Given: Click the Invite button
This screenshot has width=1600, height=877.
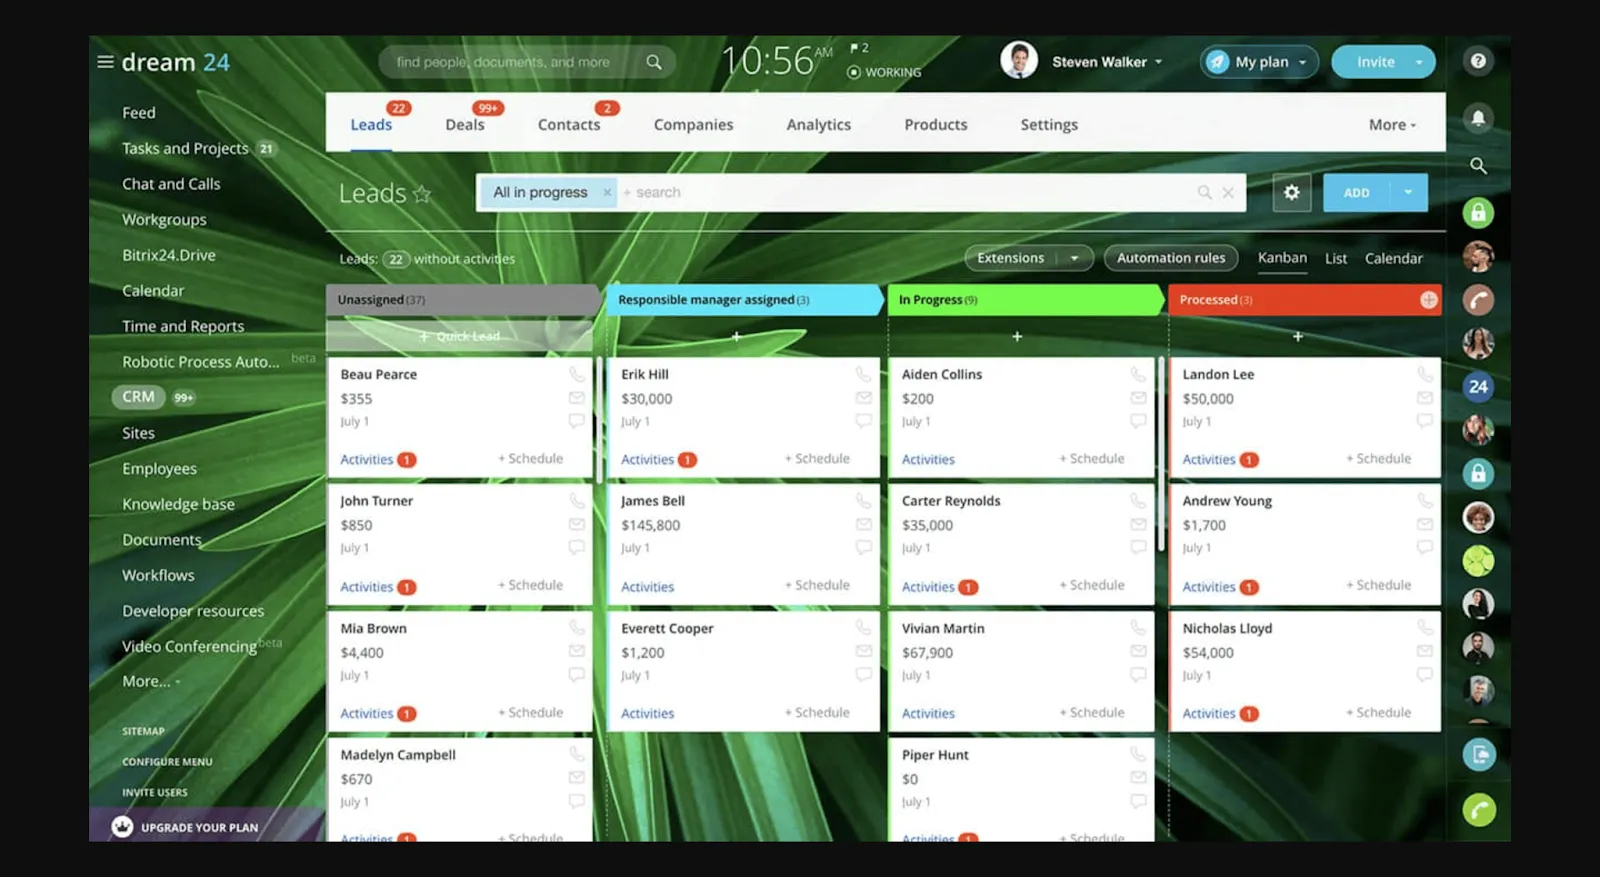Looking at the screenshot, I should point(1375,62).
